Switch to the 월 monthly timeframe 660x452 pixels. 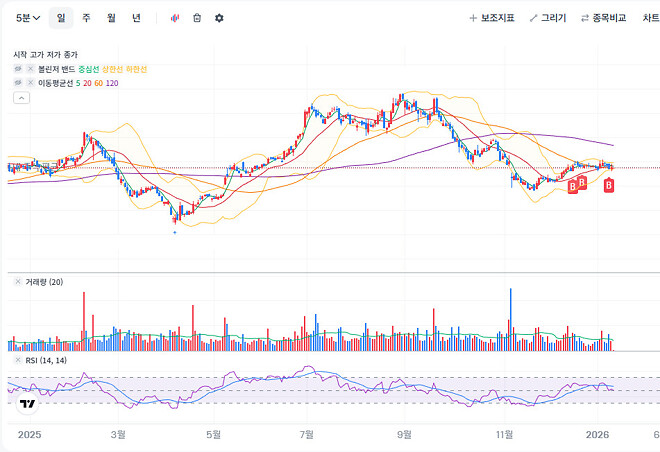(111, 18)
